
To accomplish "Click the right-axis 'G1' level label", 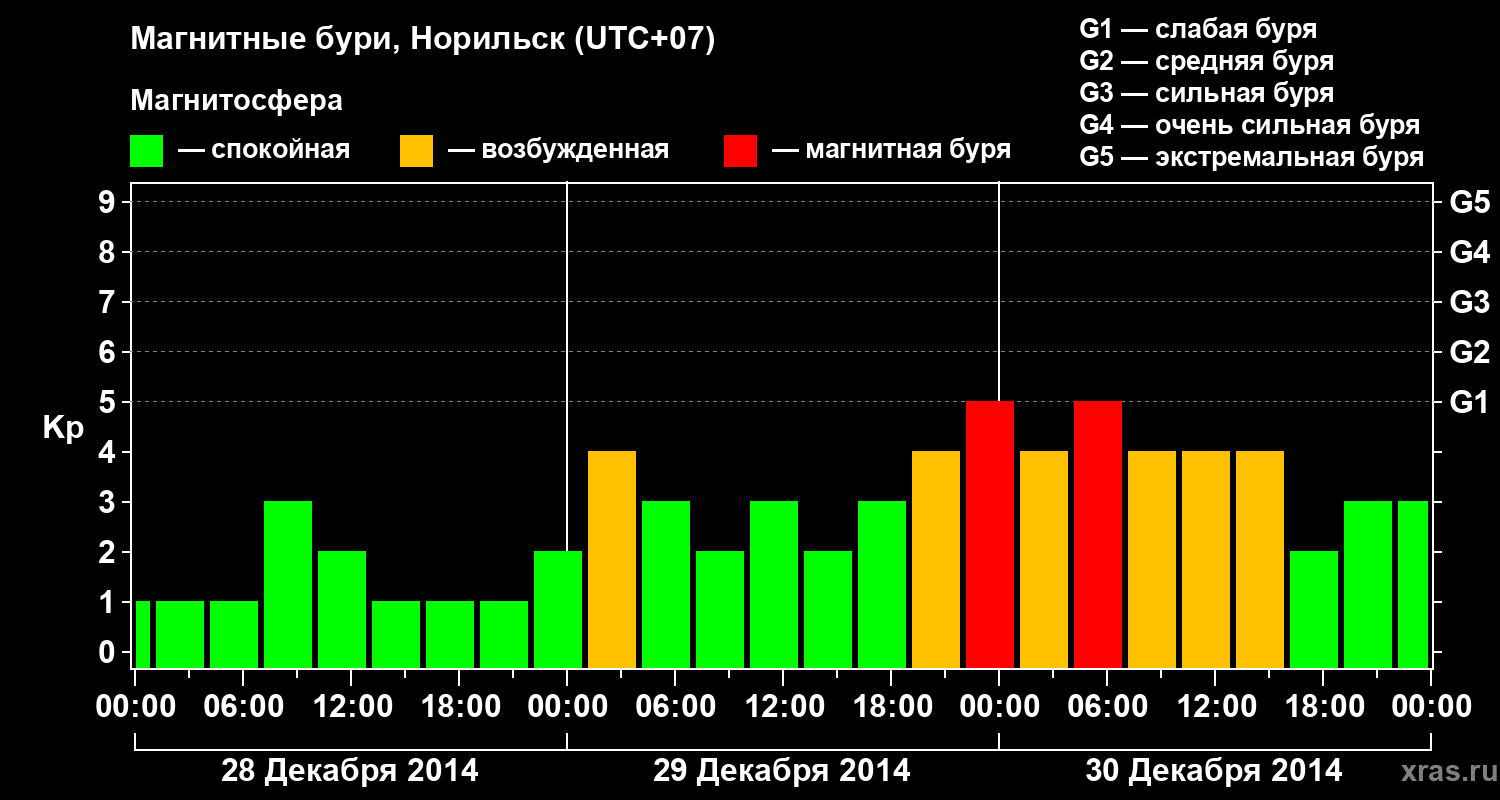I will pos(1470,403).
